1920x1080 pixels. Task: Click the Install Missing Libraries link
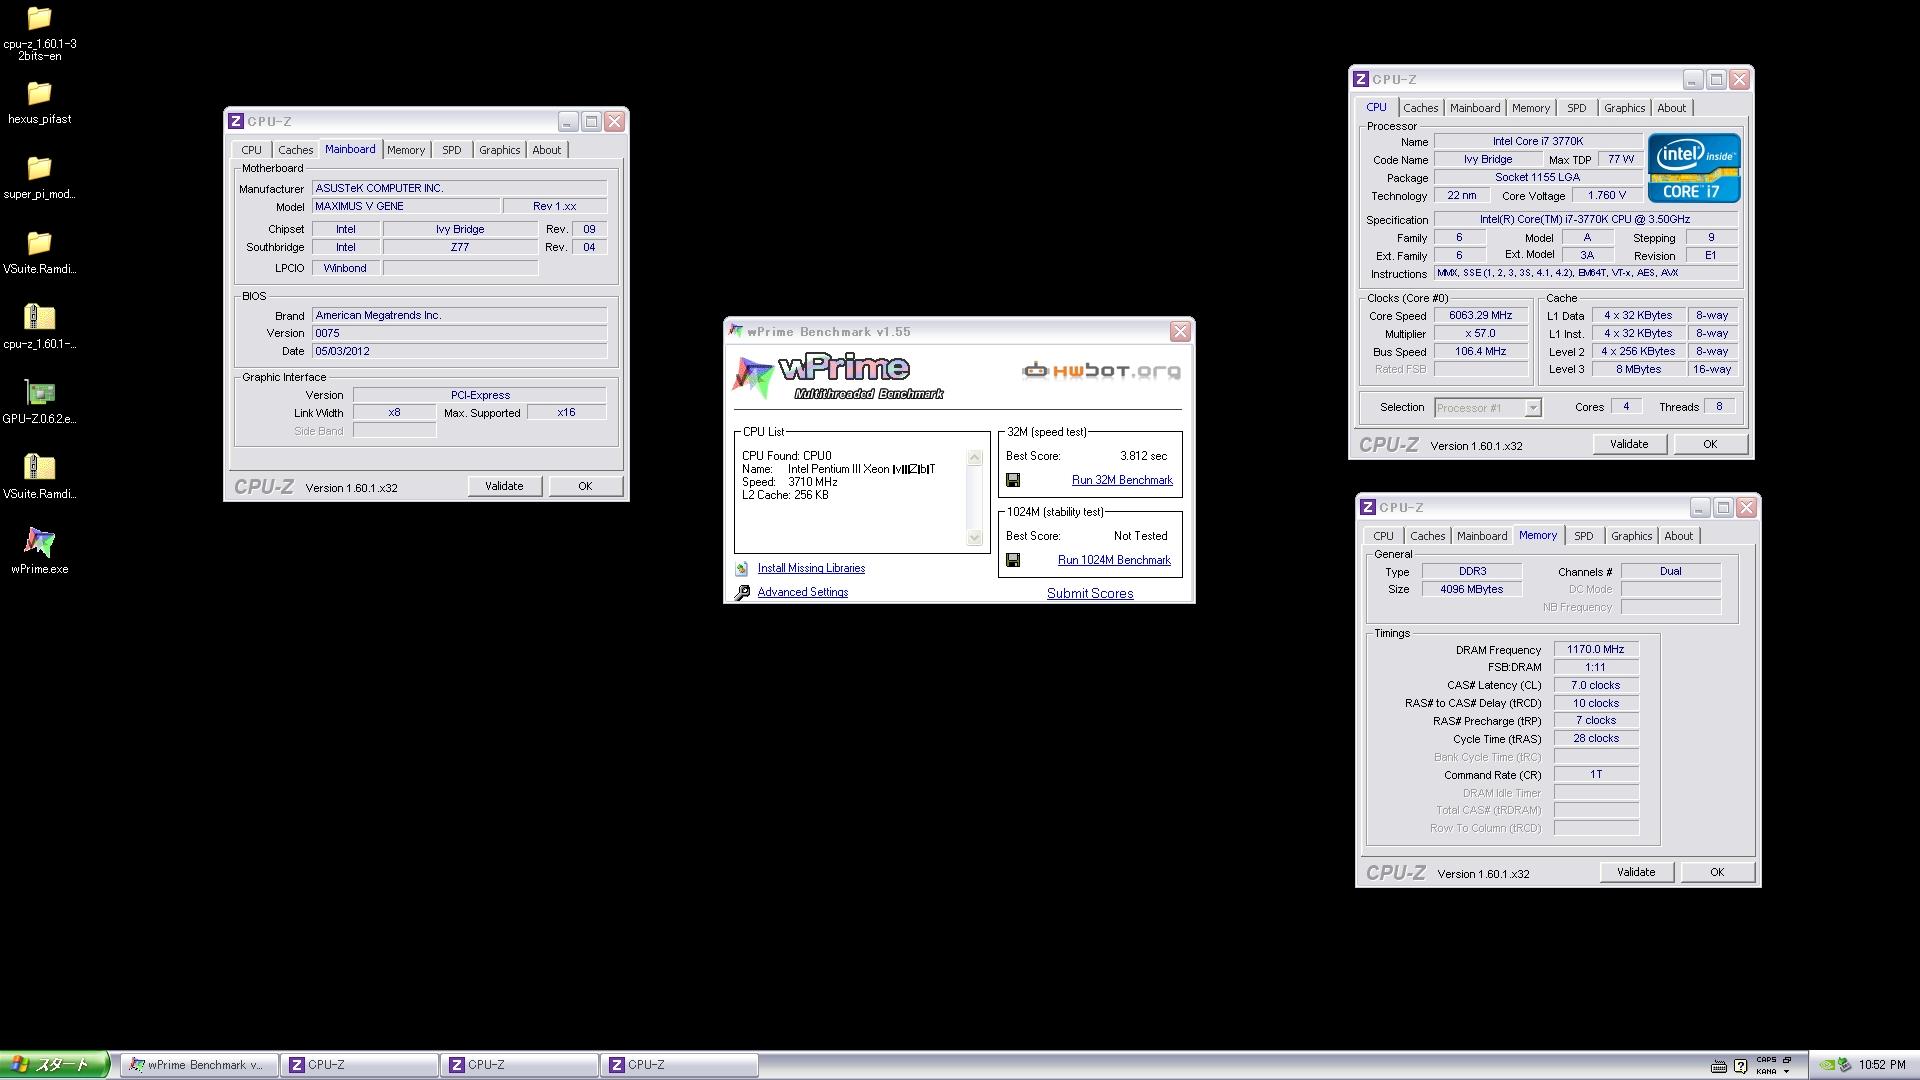[811, 568]
